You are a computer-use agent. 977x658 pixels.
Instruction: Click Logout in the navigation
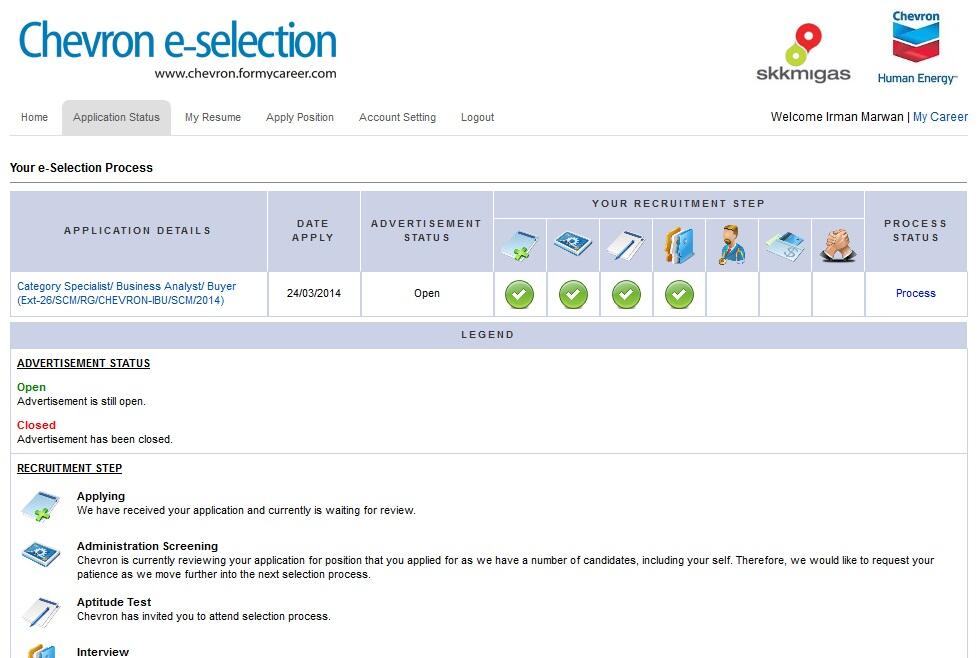[477, 117]
